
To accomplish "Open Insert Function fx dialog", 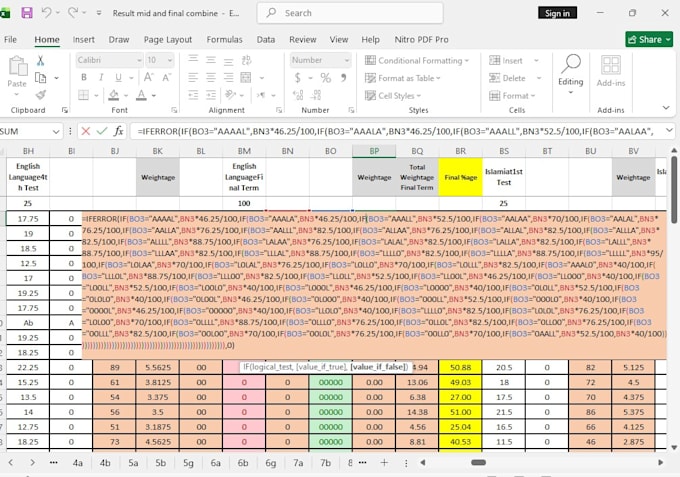I will click(x=118, y=131).
